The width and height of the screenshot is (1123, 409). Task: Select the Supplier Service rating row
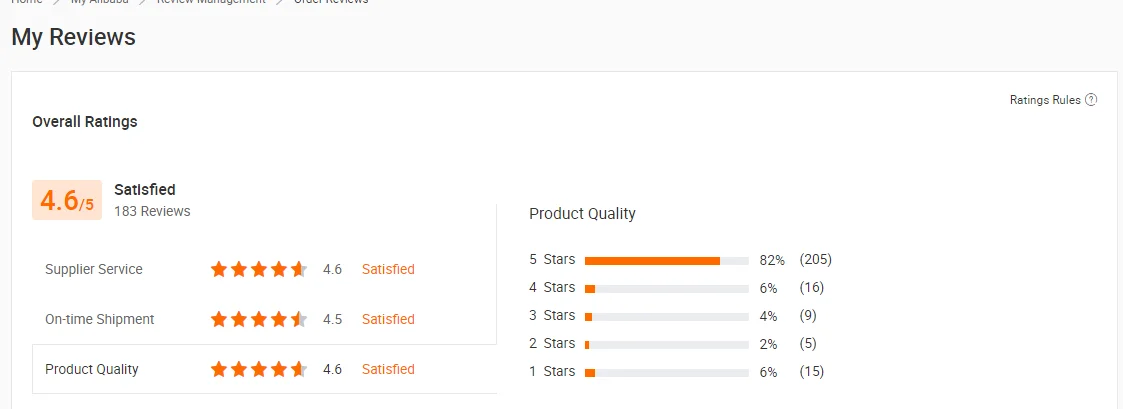click(94, 269)
